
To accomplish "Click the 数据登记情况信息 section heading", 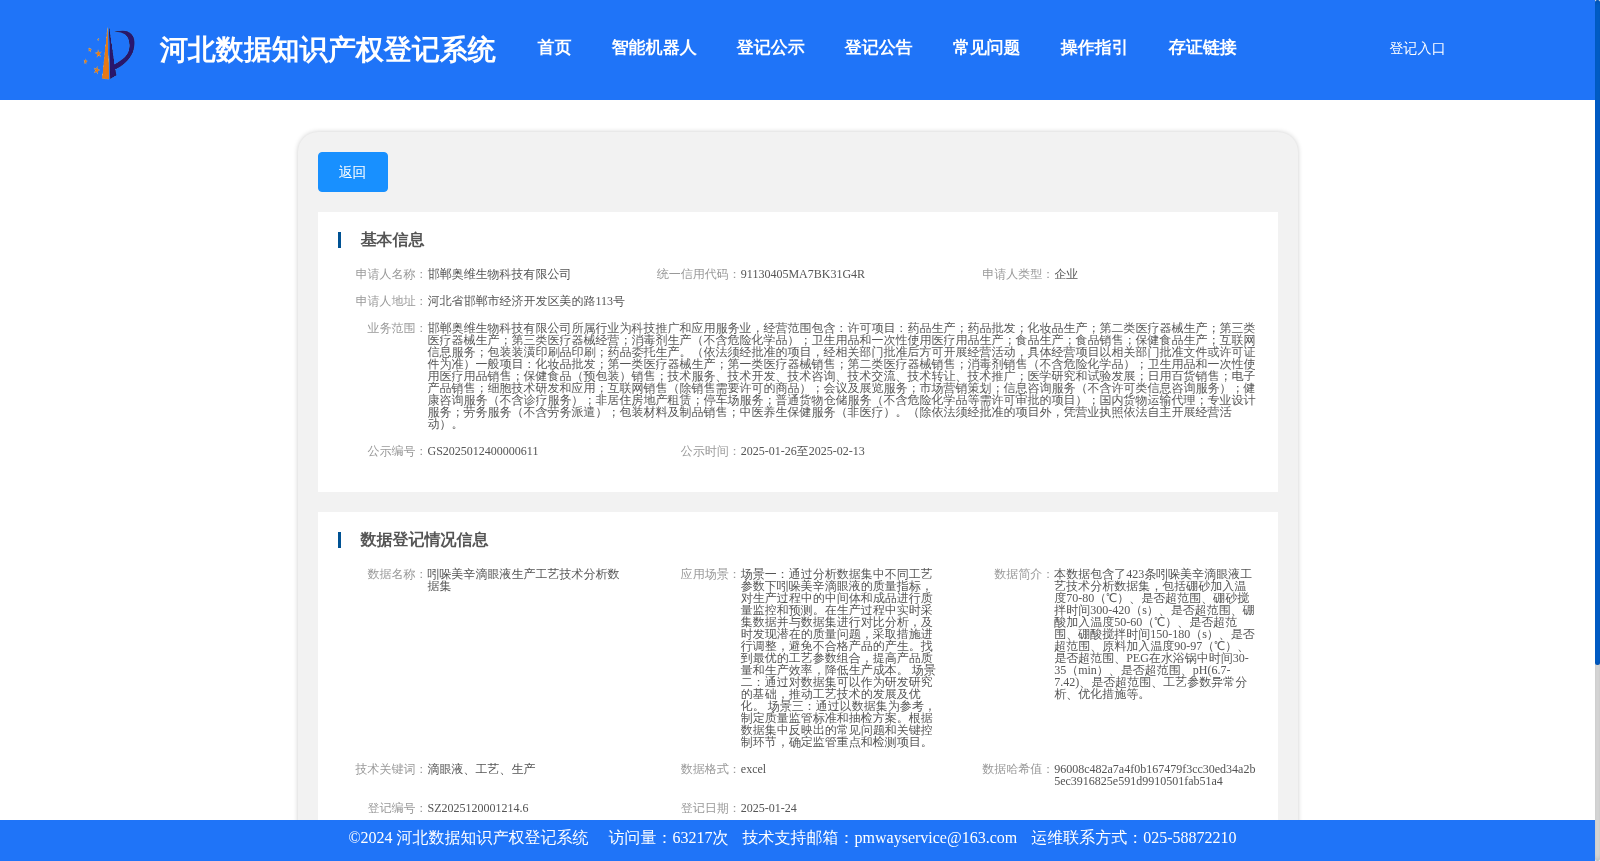I will 424,540.
